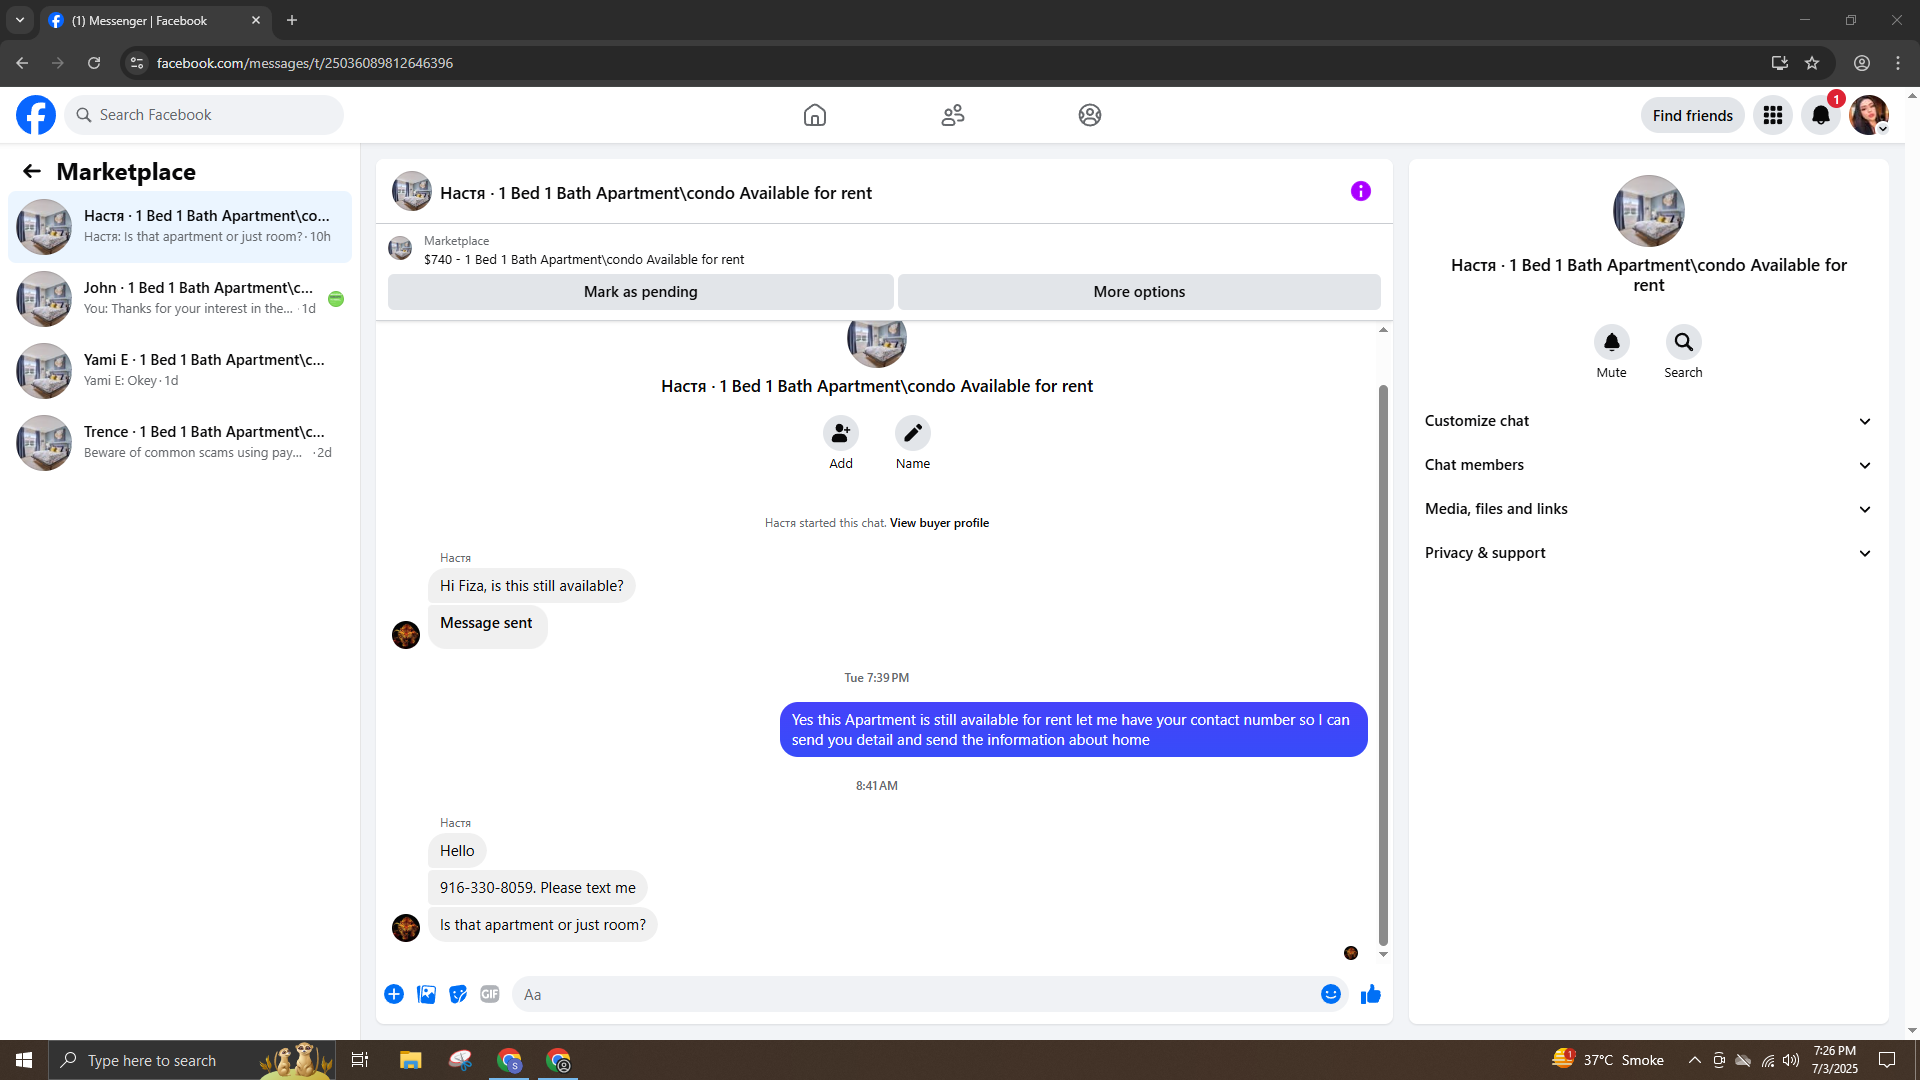Search within the conversation

click(x=1683, y=342)
